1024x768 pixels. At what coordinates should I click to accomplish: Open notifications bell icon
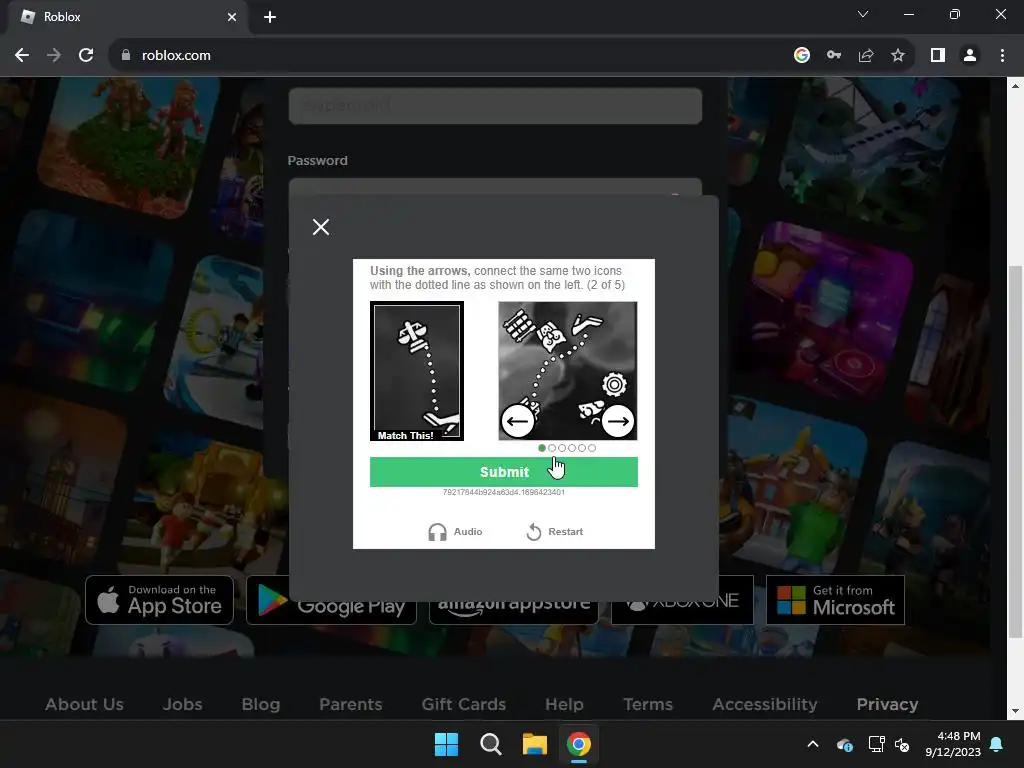click(x=997, y=744)
